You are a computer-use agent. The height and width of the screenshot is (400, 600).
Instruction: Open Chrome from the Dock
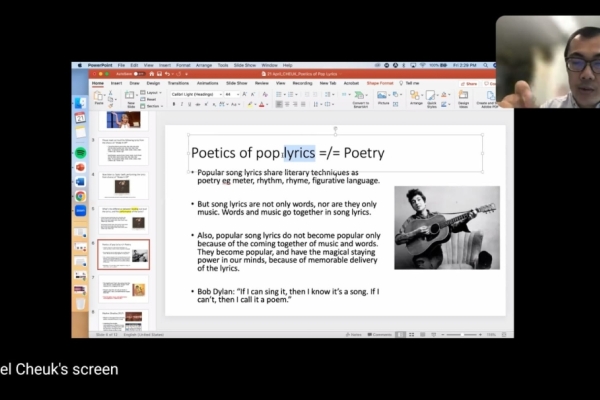click(x=80, y=196)
